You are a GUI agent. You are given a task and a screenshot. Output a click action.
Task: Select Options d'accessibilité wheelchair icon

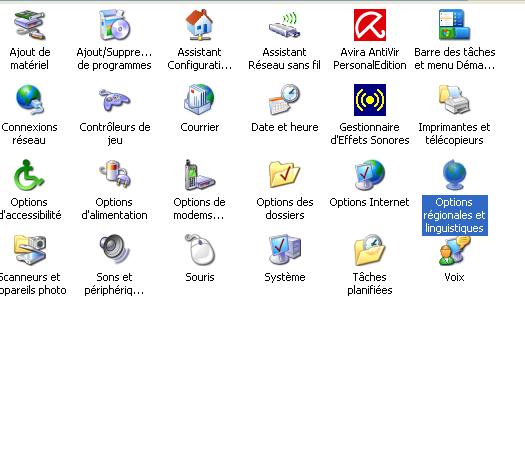pos(29,175)
